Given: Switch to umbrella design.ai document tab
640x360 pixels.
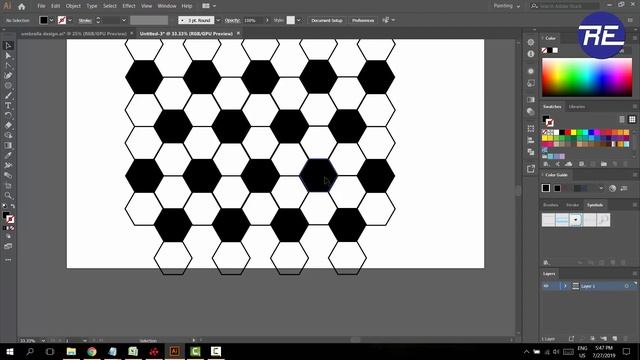Looking at the screenshot, I should (74, 34).
